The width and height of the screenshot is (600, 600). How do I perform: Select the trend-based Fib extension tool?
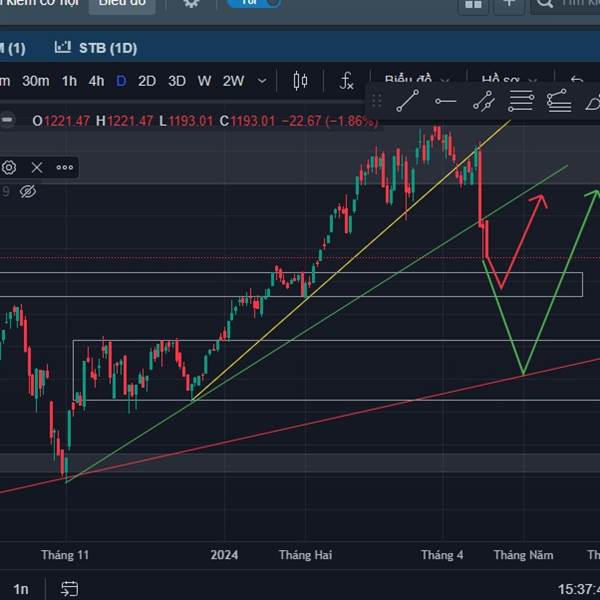pyautogui.click(x=559, y=101)
